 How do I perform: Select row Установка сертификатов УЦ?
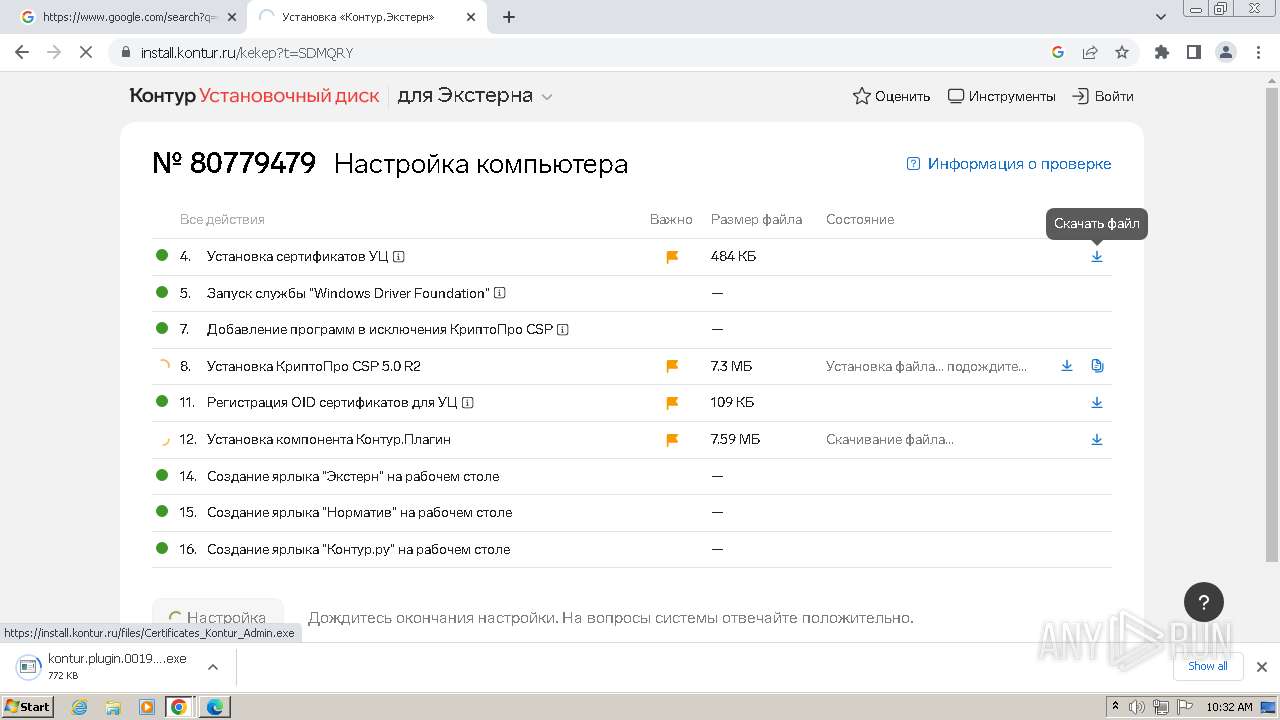(x=632, y=256)
